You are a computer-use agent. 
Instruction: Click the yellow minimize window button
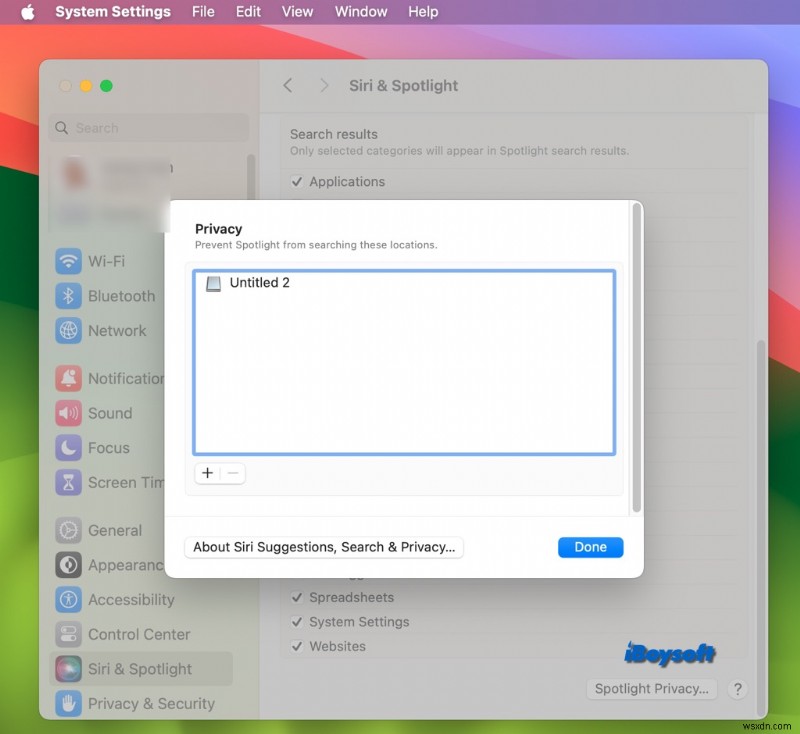click(x=86, y=86)
